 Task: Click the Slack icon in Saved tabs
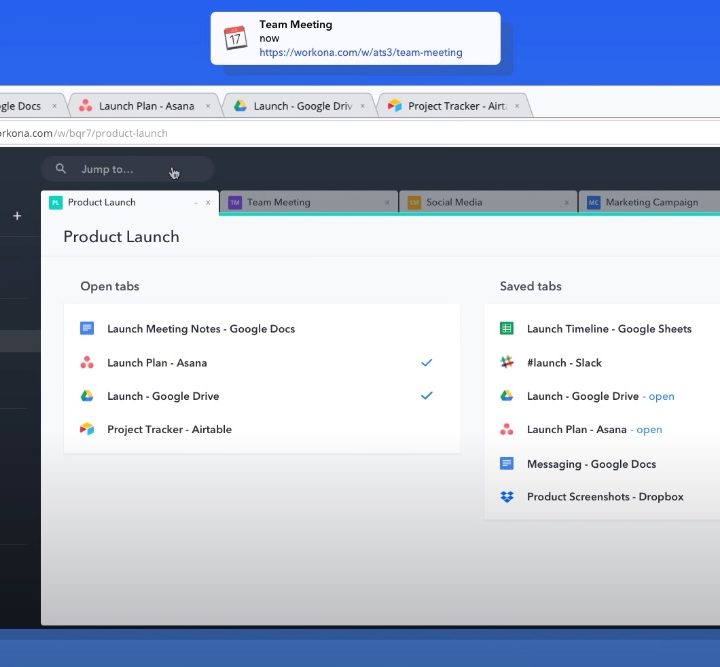coord(506,362)
